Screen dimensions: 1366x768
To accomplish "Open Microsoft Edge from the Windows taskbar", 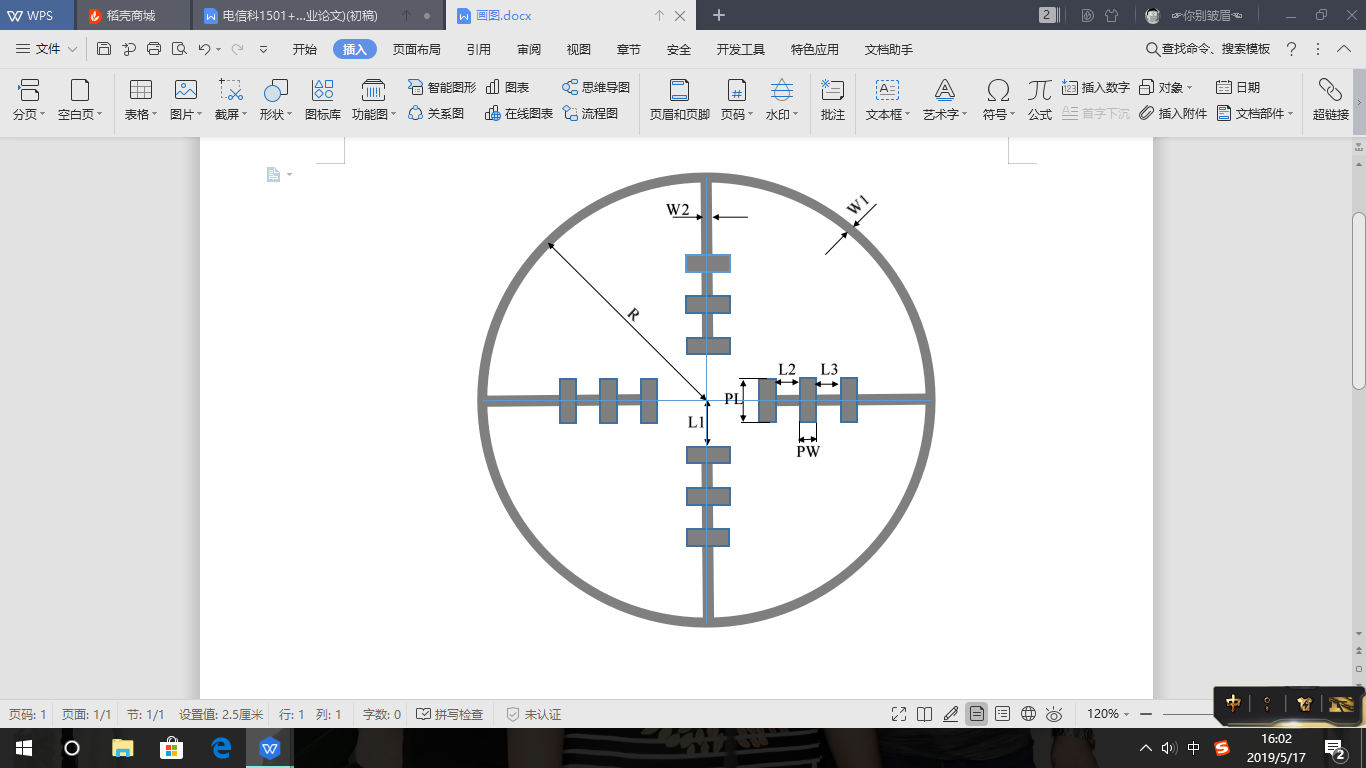I will [221, 748].
